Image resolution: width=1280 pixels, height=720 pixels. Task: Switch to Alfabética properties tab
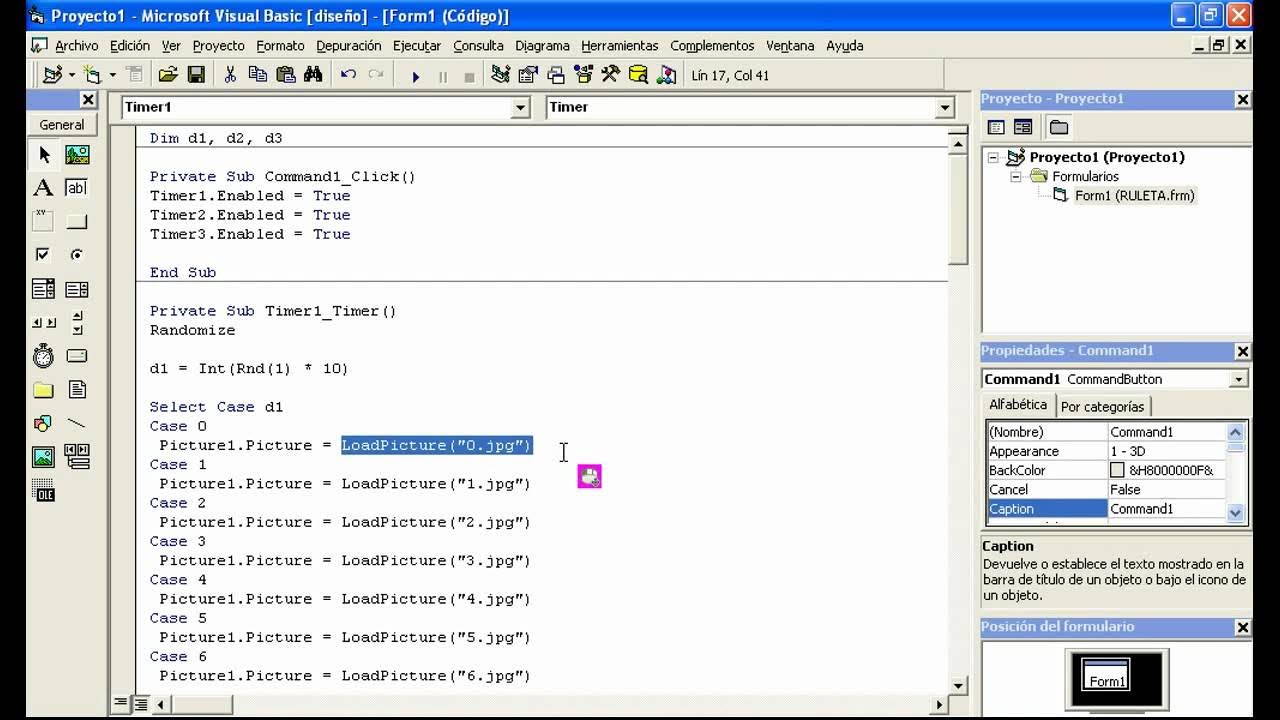(x=1018, y=405)
